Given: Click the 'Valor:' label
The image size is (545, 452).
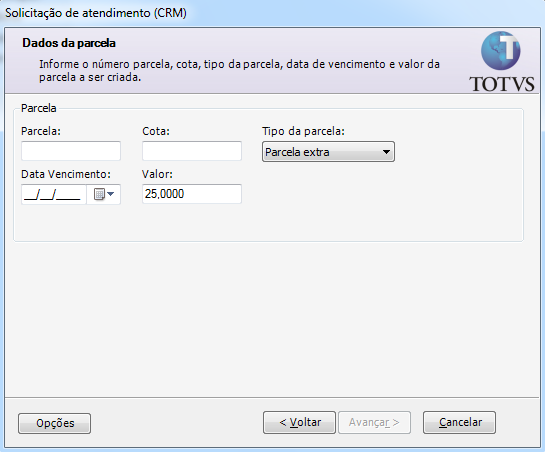Looking at the screenshot, I should tap(157, 174).
